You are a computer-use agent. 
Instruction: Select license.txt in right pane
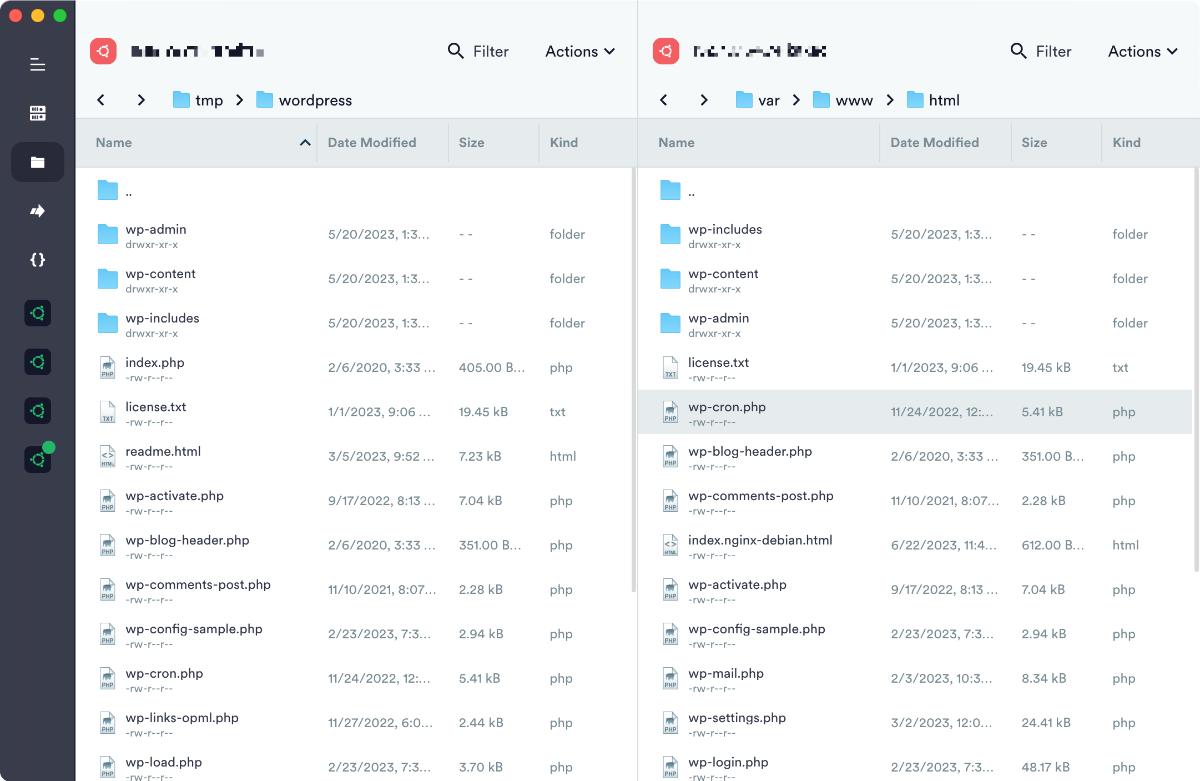click(915, 367)
